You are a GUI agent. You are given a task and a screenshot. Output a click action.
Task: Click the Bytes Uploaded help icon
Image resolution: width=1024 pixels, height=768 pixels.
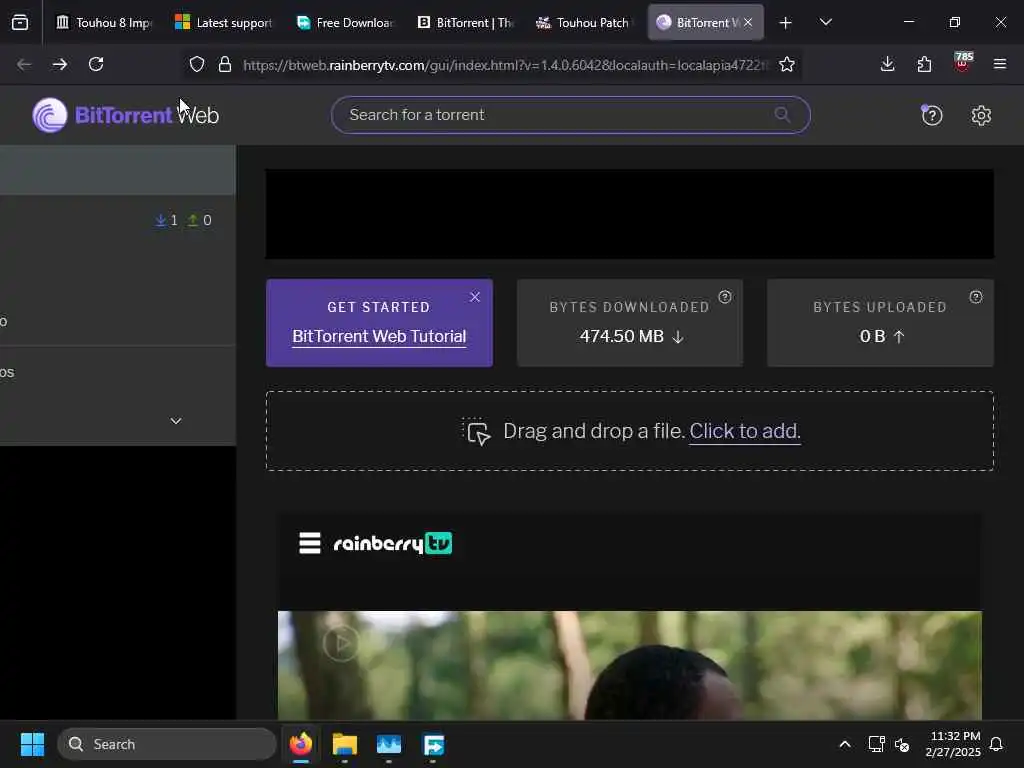pos(976,297)
